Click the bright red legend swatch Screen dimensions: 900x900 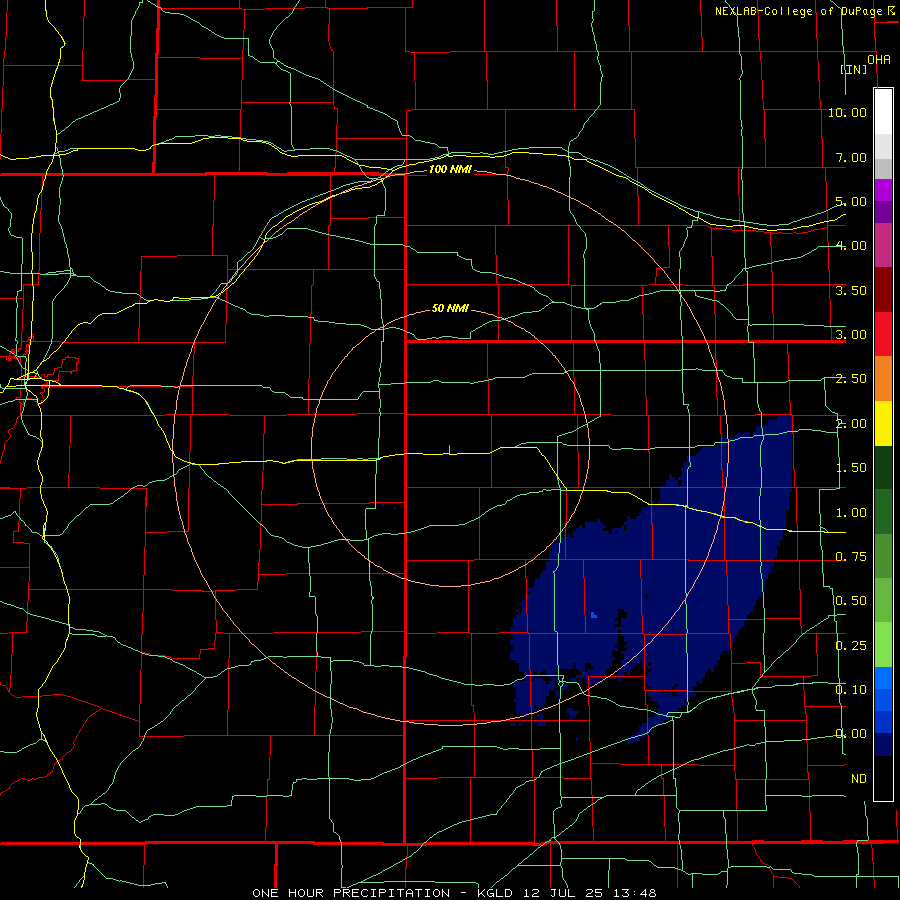pos(883,334)
